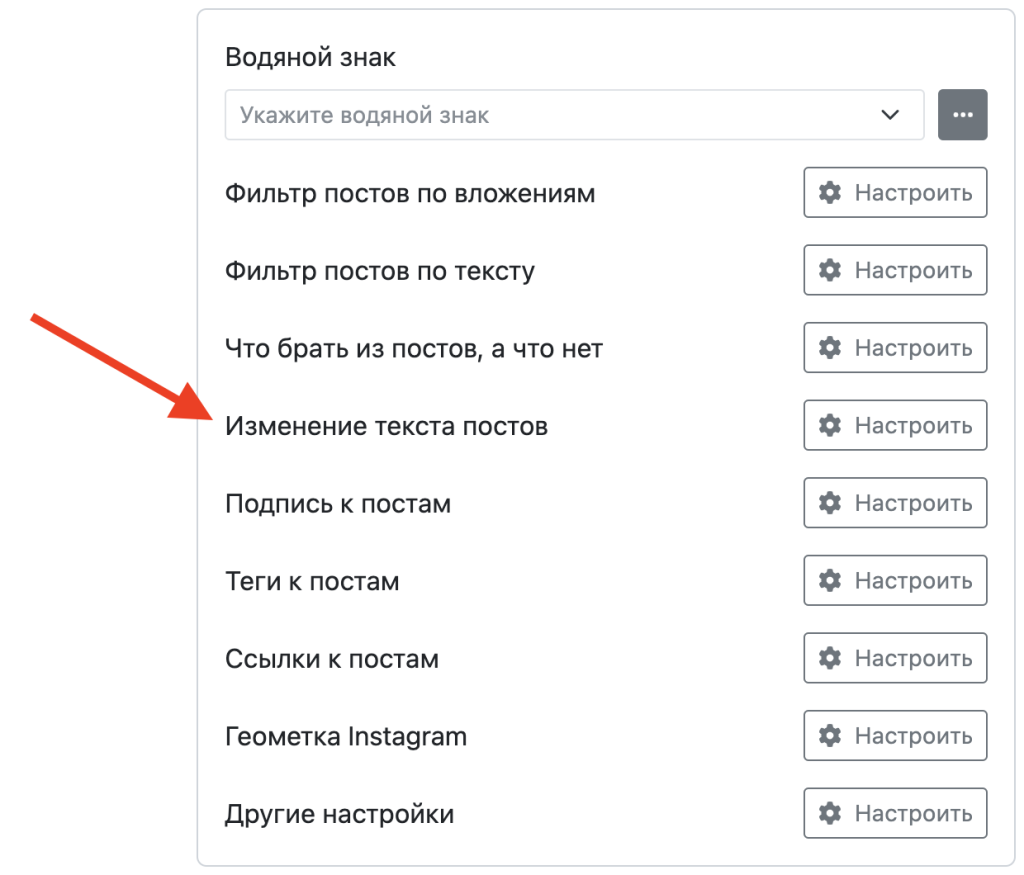
Task: Open Instagram geotag configure button
Action: pyautogui.click(x=895, y=736)
